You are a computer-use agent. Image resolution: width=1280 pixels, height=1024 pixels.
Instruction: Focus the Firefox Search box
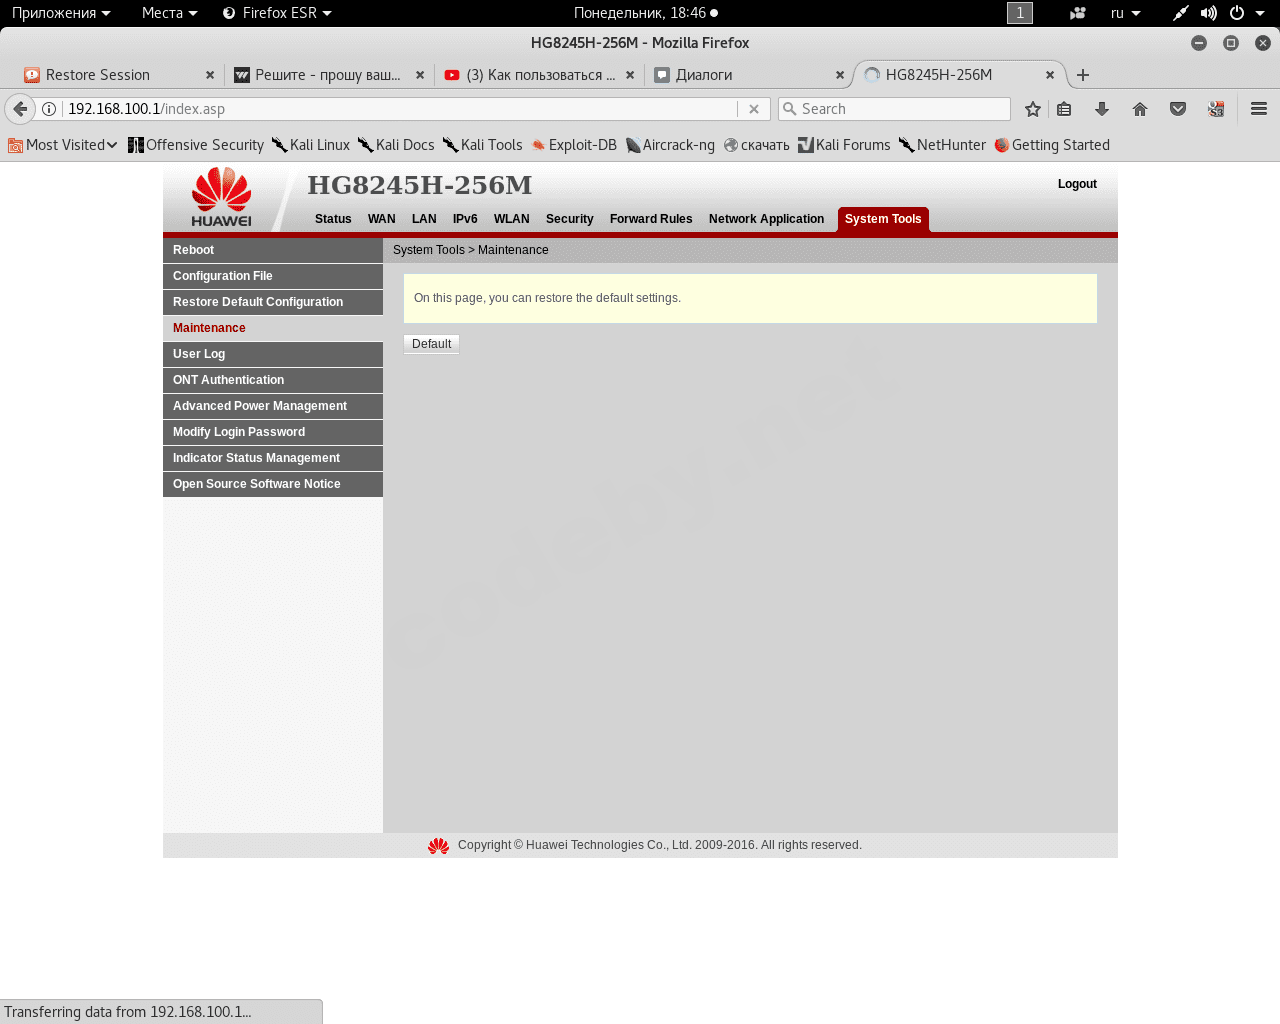tap(895, 109)
